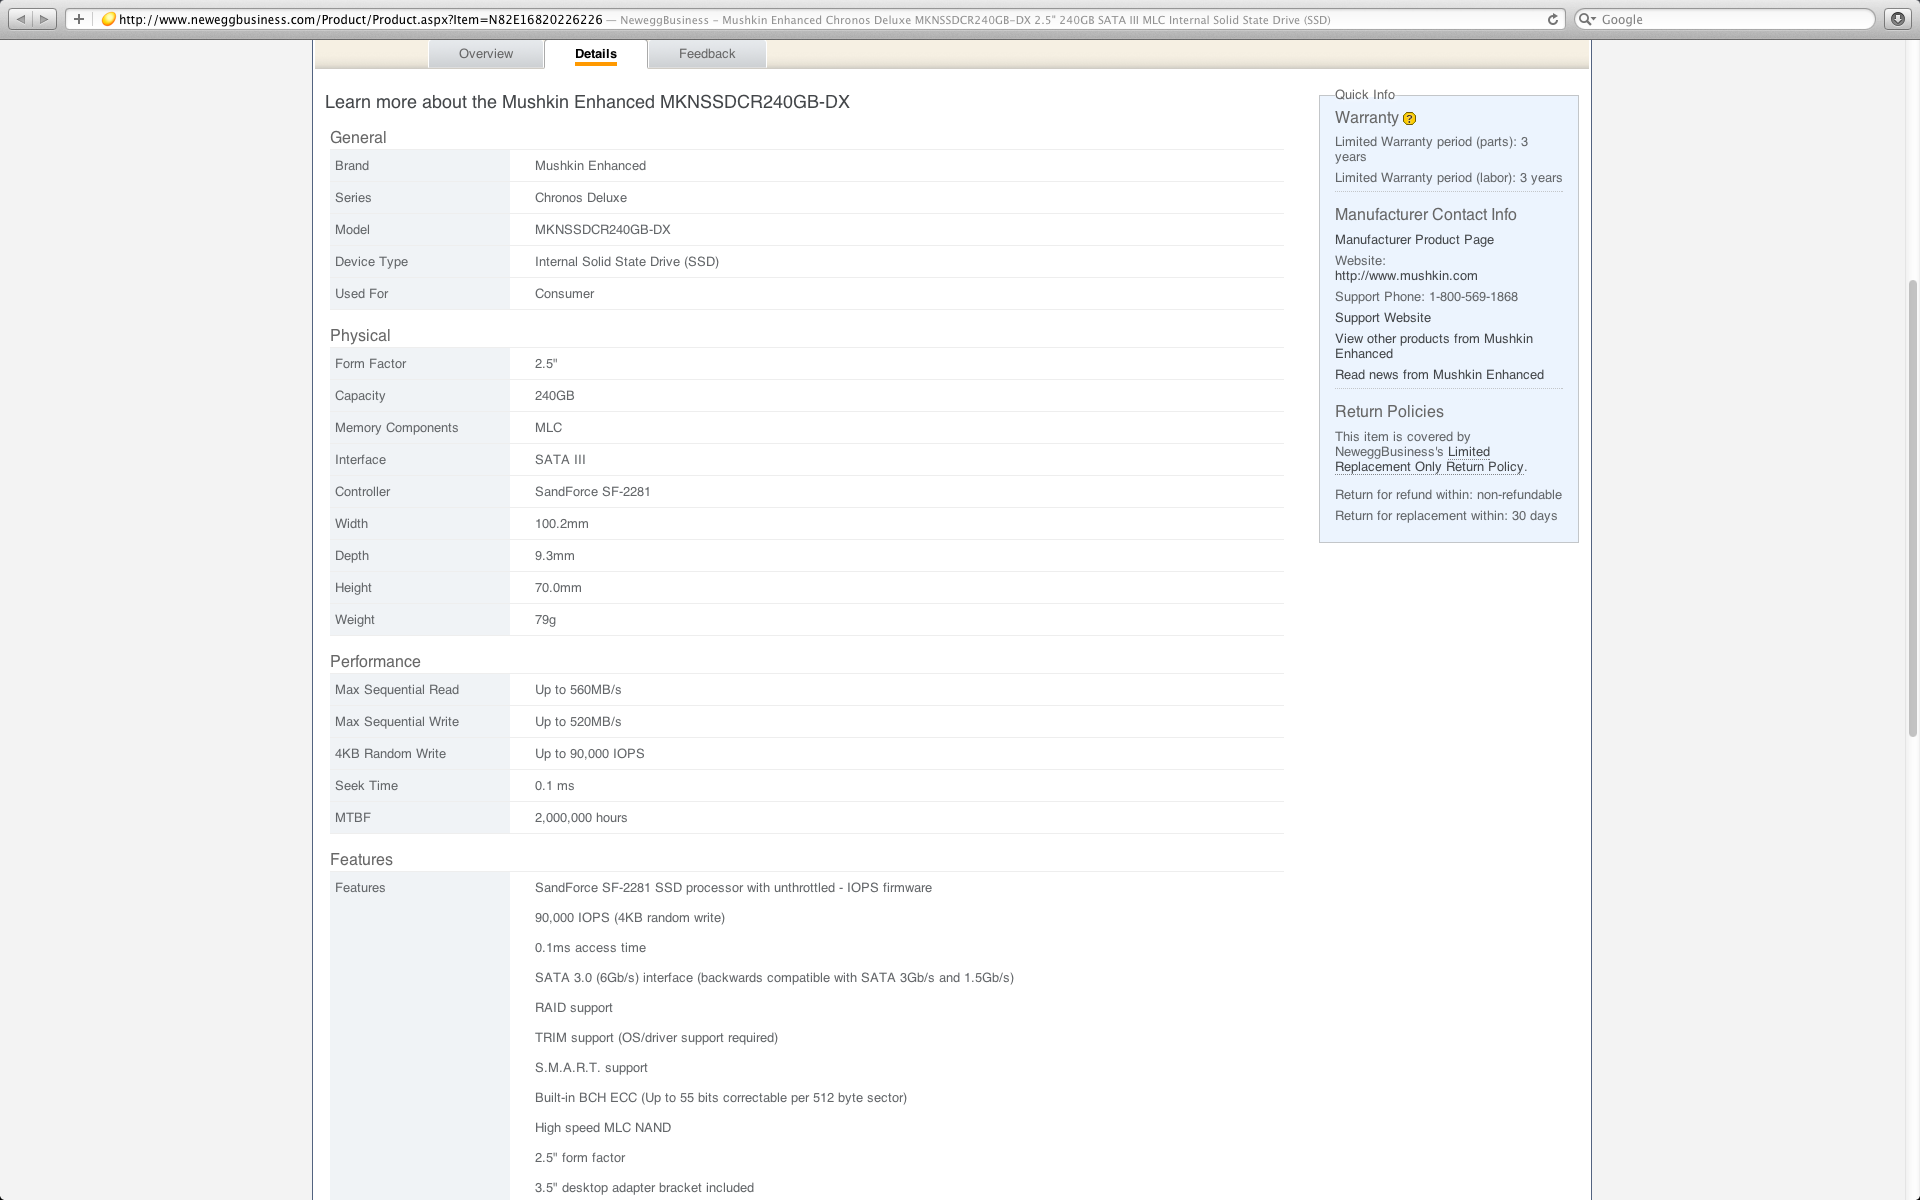Viewport: 1920px width, 1200px height.
Task: Click the 'SATA III' interface value
Action: (x=560, y=460)
